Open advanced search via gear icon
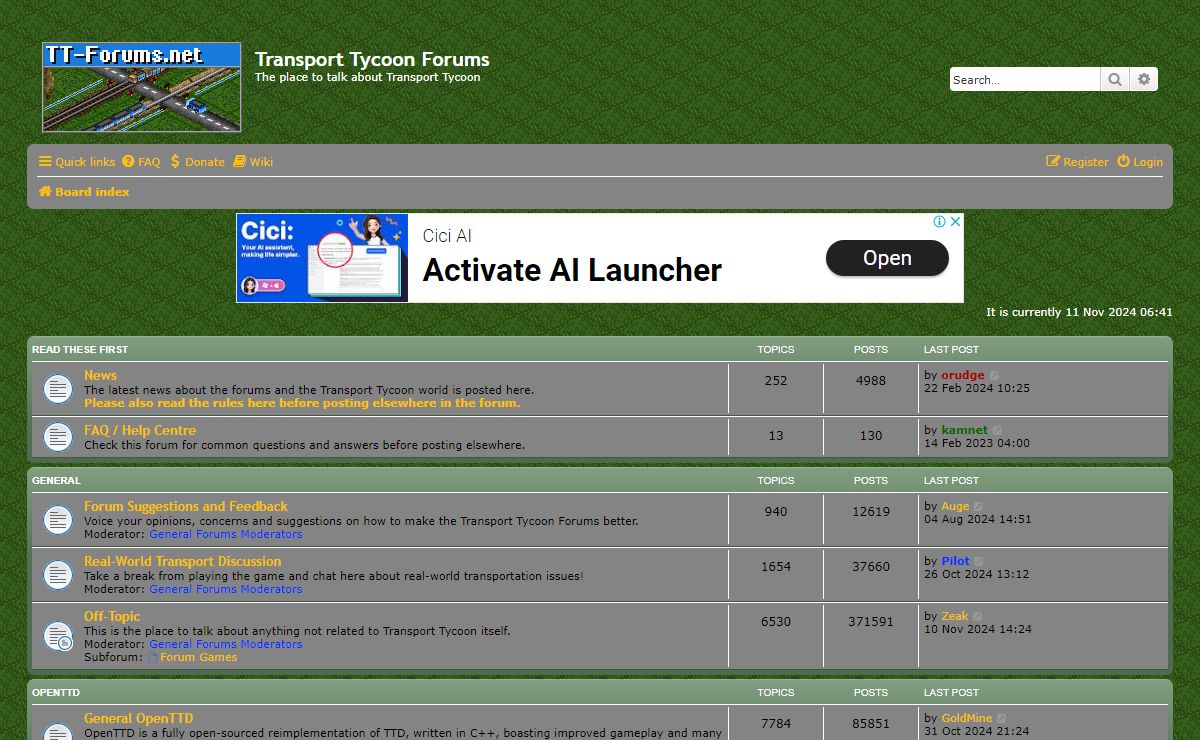1200x740 pixels. 1144,80
